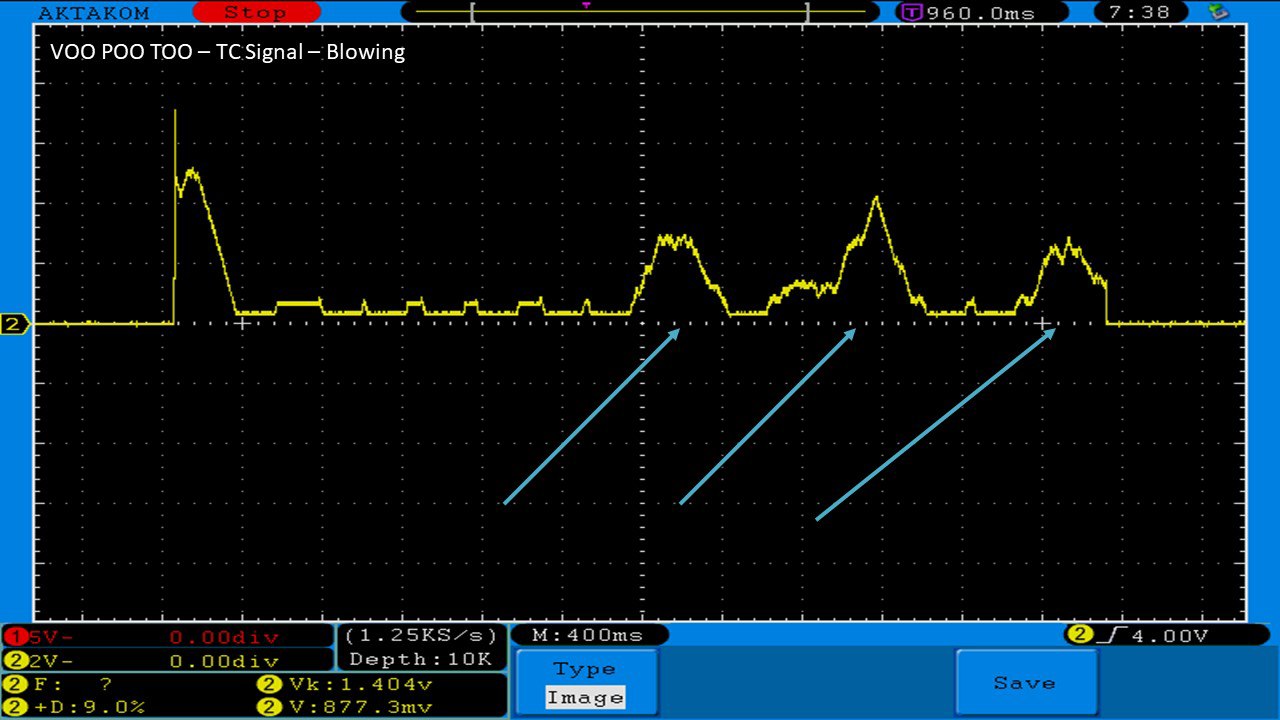
Task: Click the M:400ms timebase readout
Action: pos(588,635)
